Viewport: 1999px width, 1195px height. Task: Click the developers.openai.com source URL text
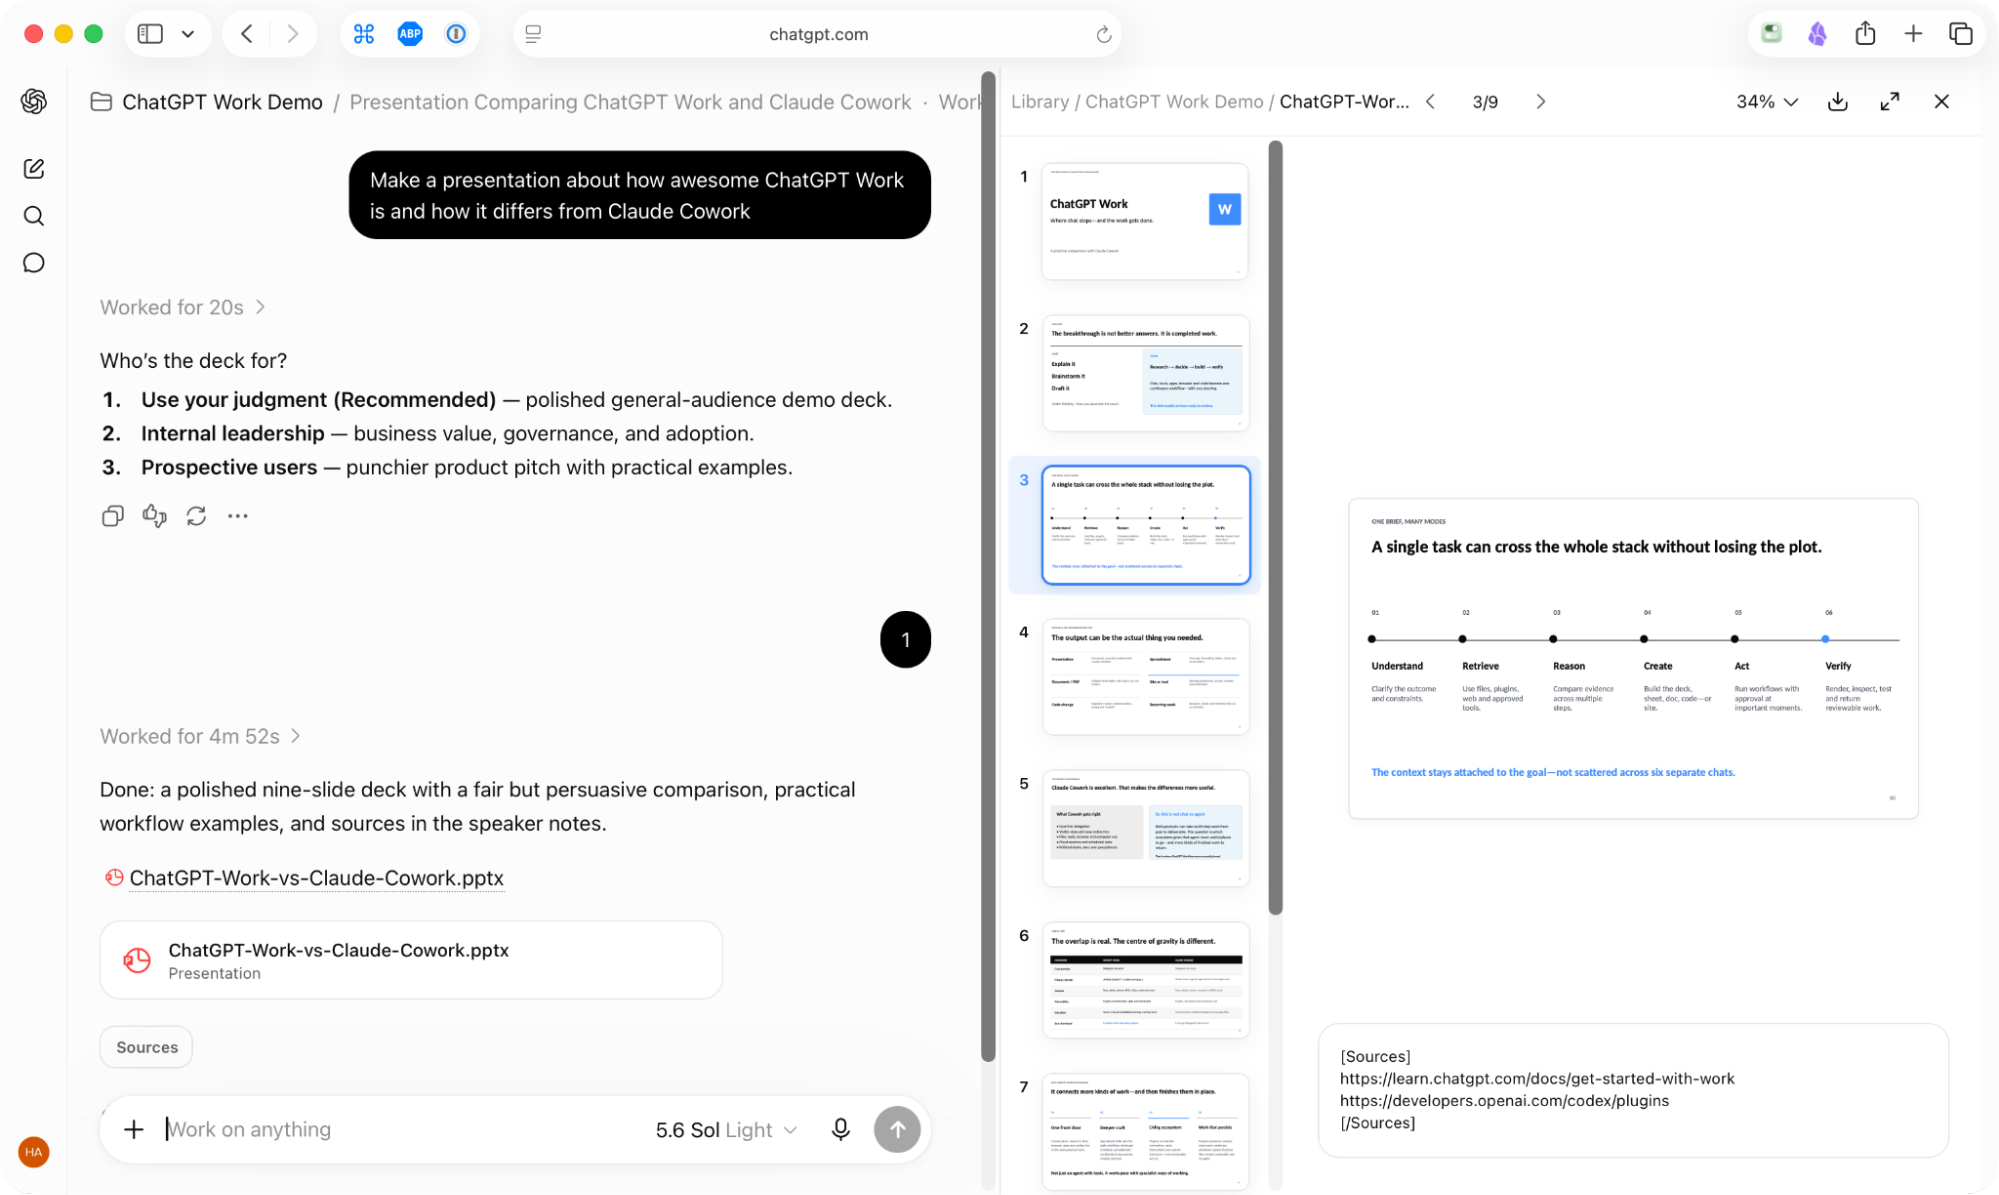(1504, 1101)
